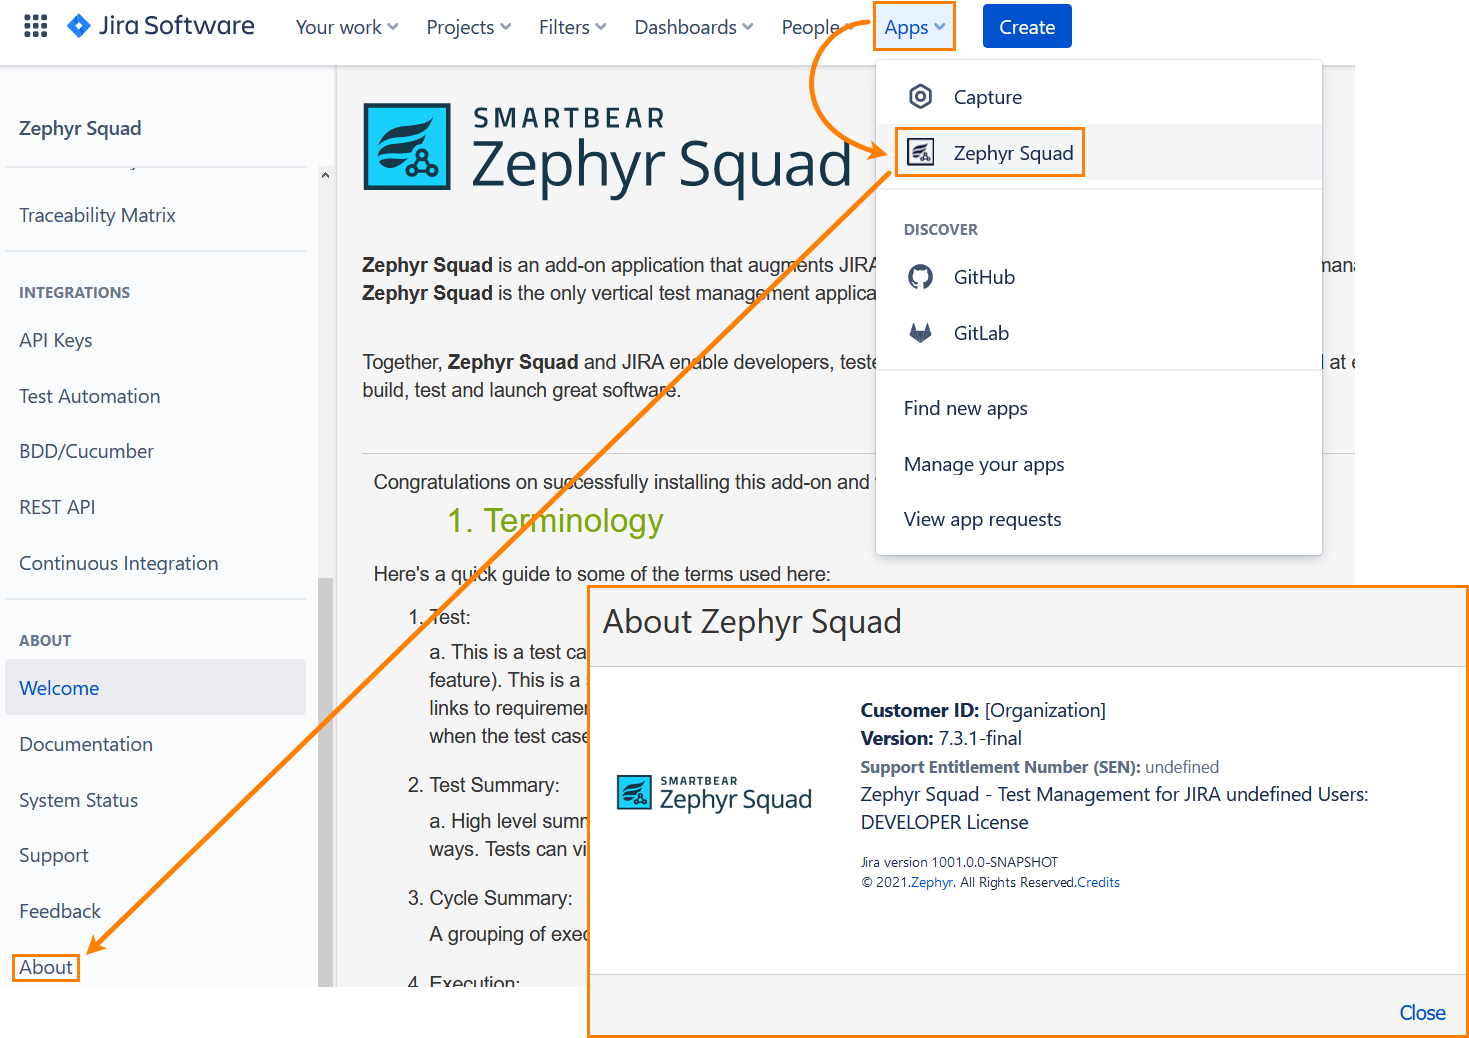Open the Jira app switcher grid icon
Image resolution: width=1469 pixels, height=1038 pixels.
[34, 25]
